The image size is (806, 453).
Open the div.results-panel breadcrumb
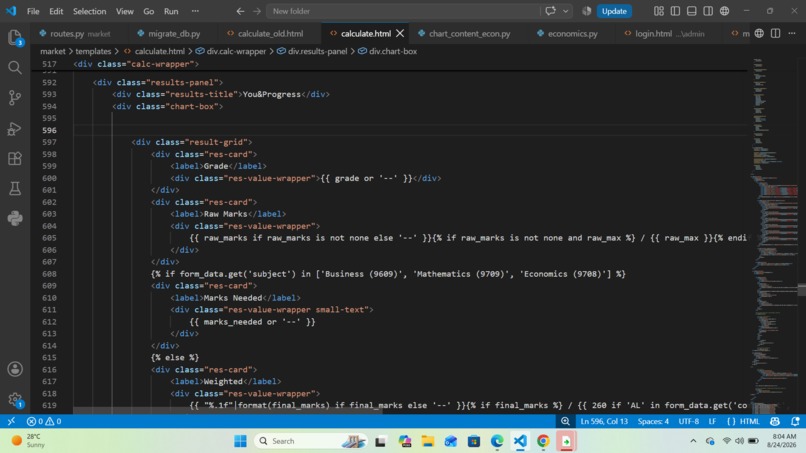coord(312,51)
